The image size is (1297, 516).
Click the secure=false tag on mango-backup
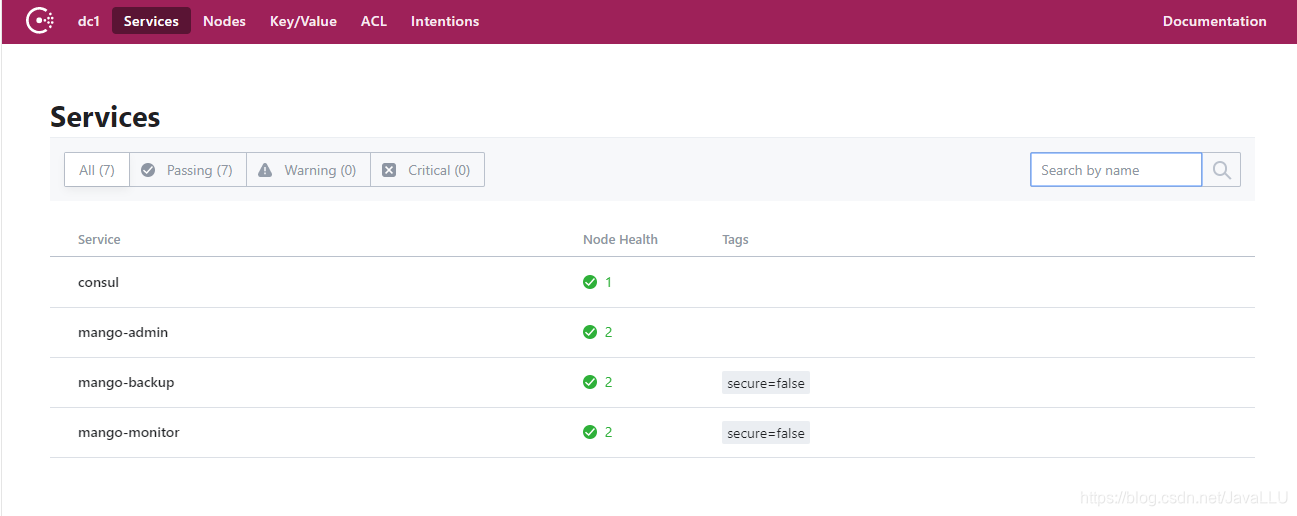click(x=766, y=383)
